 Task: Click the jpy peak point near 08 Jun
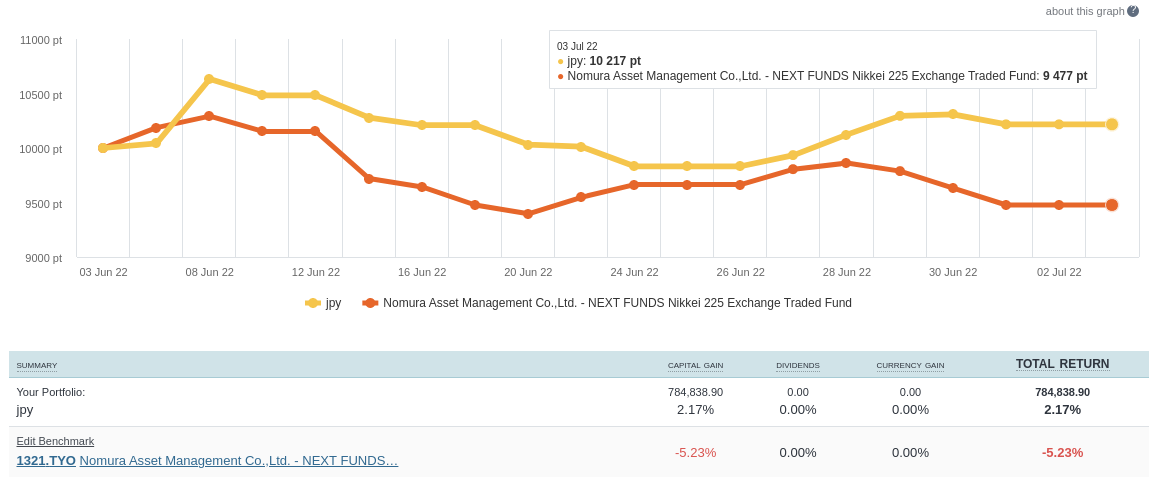tap(209, 79)
